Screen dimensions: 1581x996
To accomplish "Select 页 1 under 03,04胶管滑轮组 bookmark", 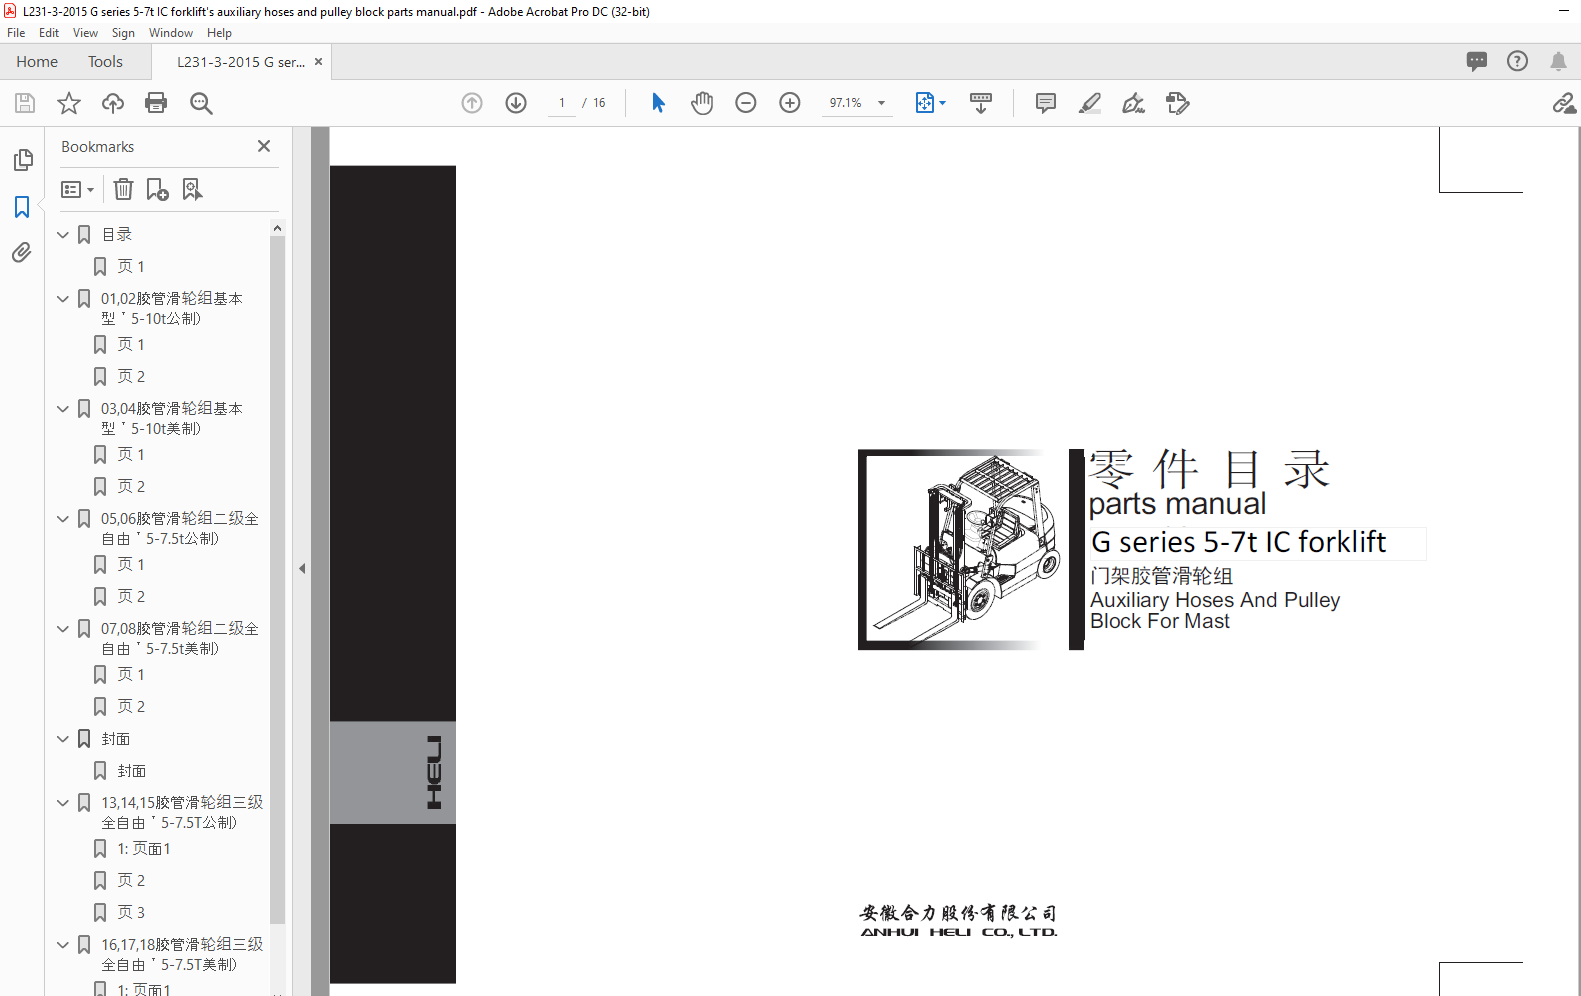I will click(131, 454).
